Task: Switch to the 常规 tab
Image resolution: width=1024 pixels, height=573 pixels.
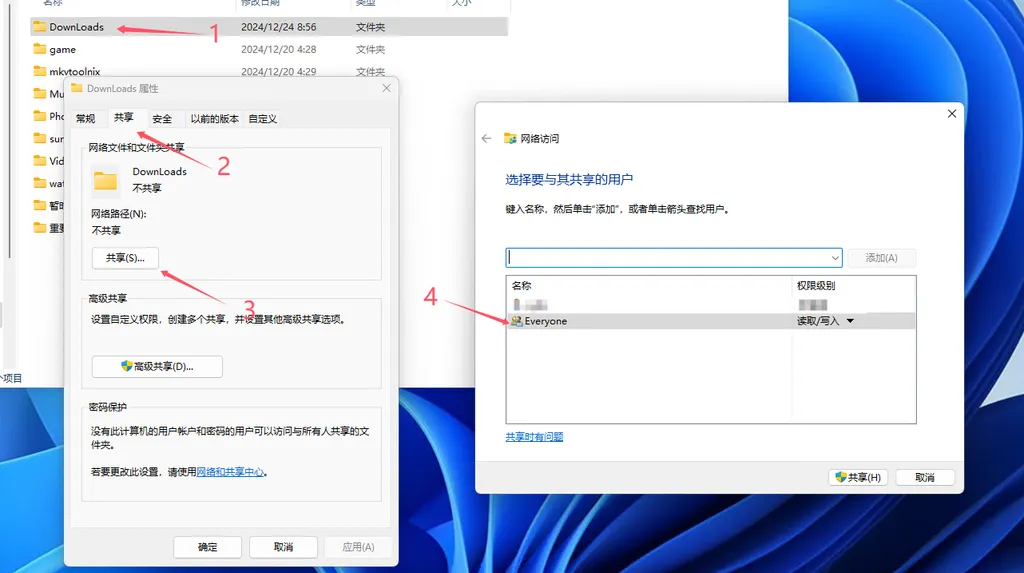Action: pyautogui.click(x=86, y=119)
